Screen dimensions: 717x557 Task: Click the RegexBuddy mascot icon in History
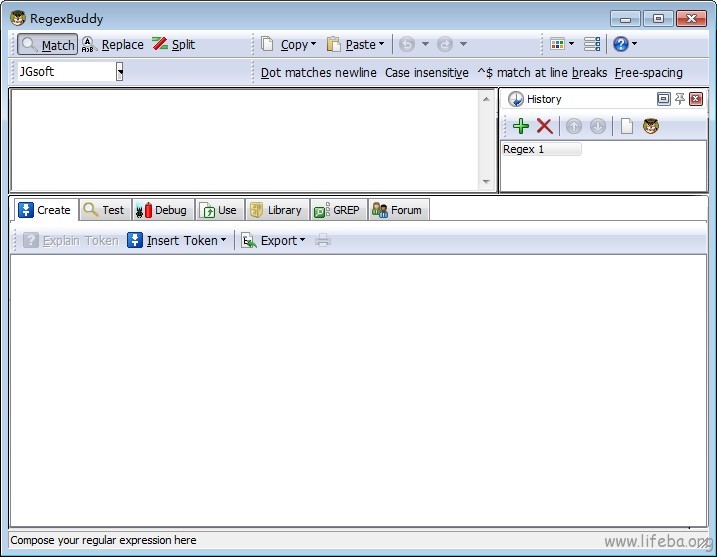coord(651,126)
